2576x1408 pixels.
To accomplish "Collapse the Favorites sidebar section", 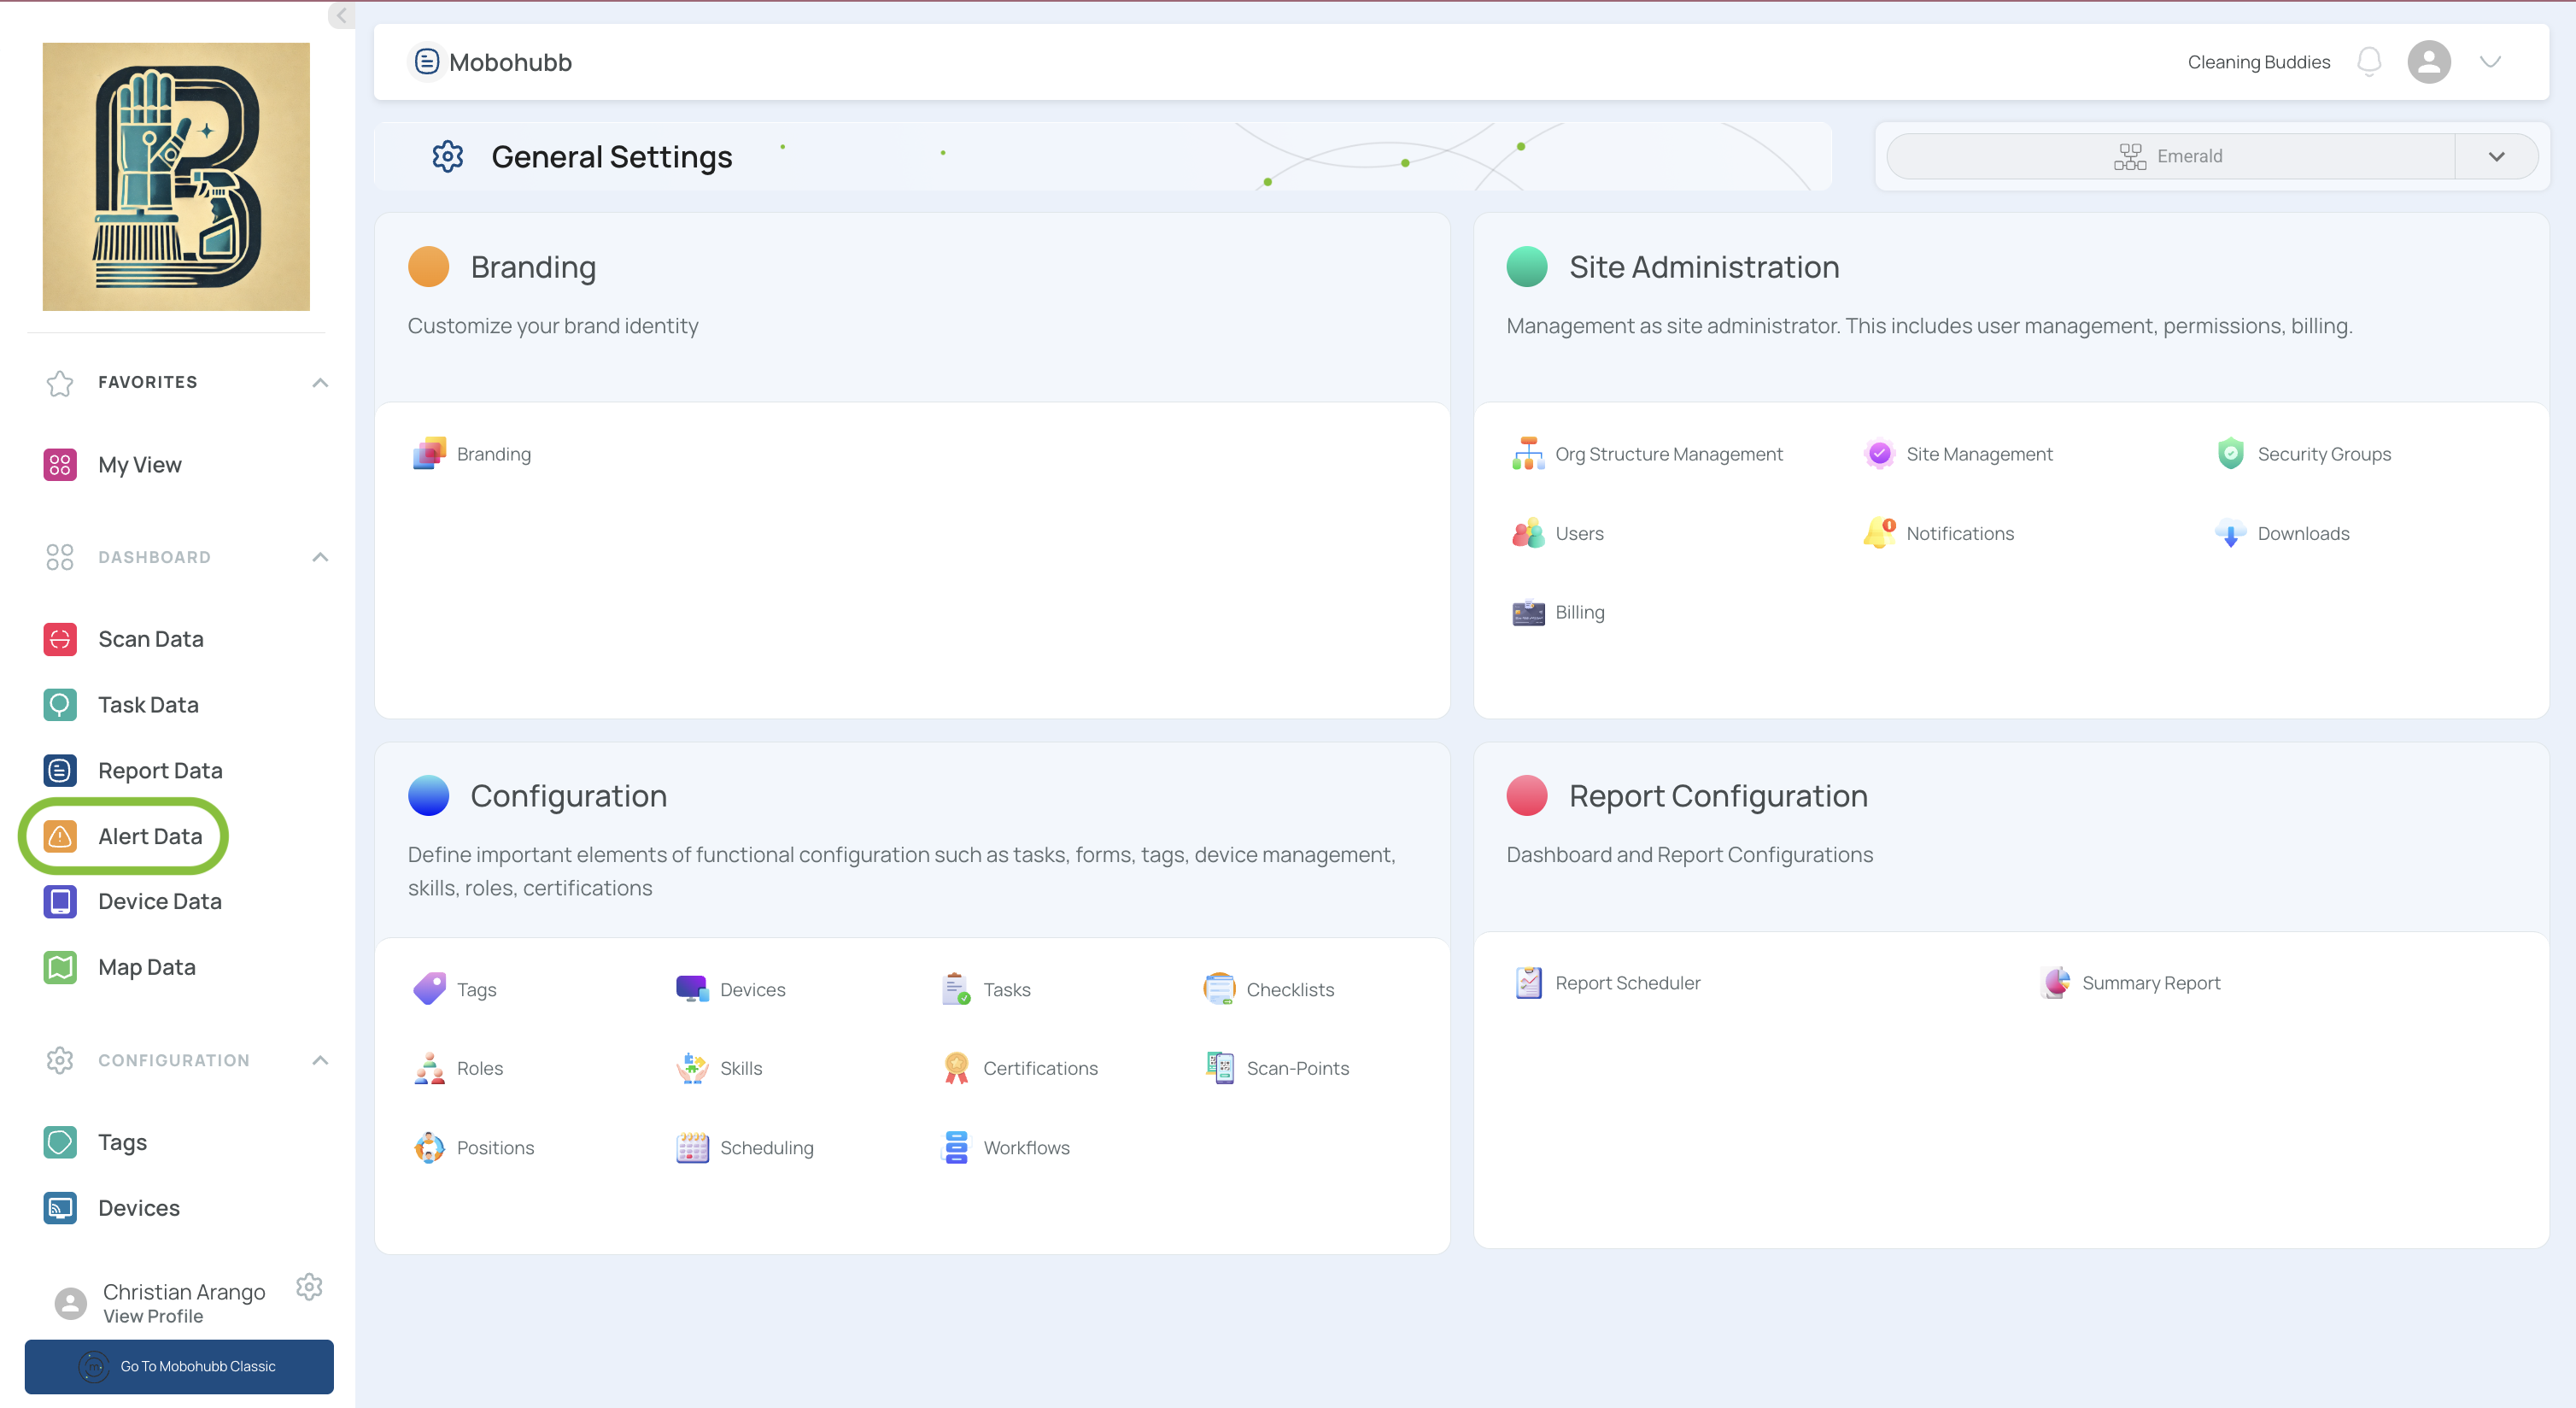I will pos(320,383).
